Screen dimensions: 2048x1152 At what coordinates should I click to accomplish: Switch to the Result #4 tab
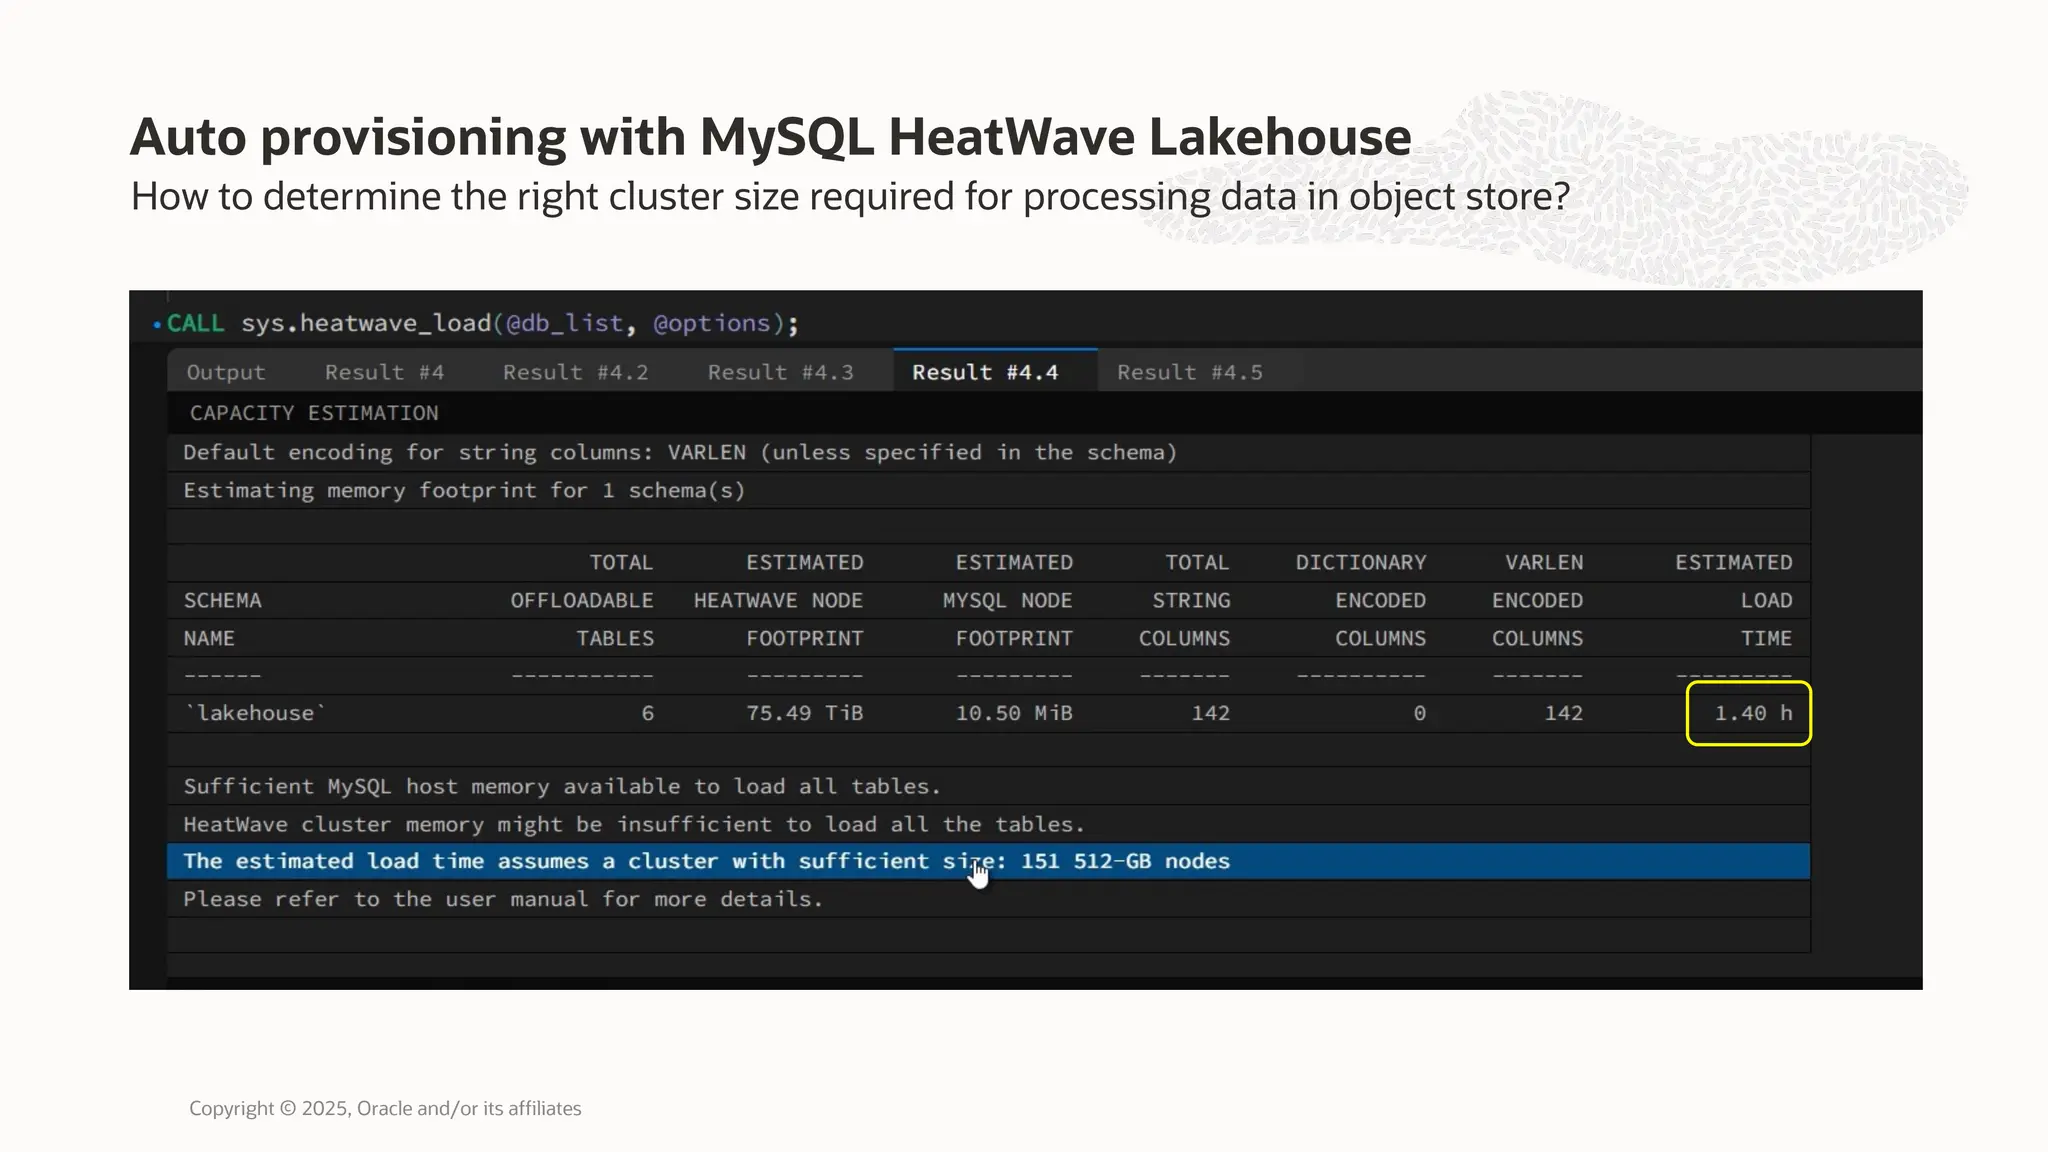[x=384, y=372]
